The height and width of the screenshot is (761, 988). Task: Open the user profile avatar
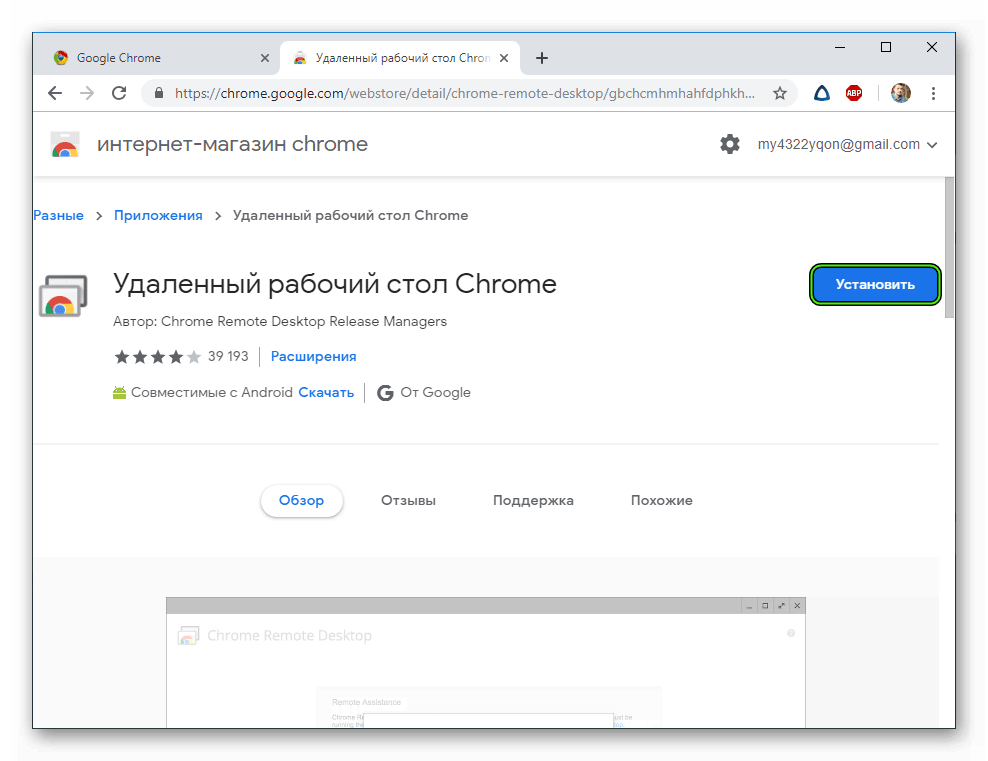900,93
